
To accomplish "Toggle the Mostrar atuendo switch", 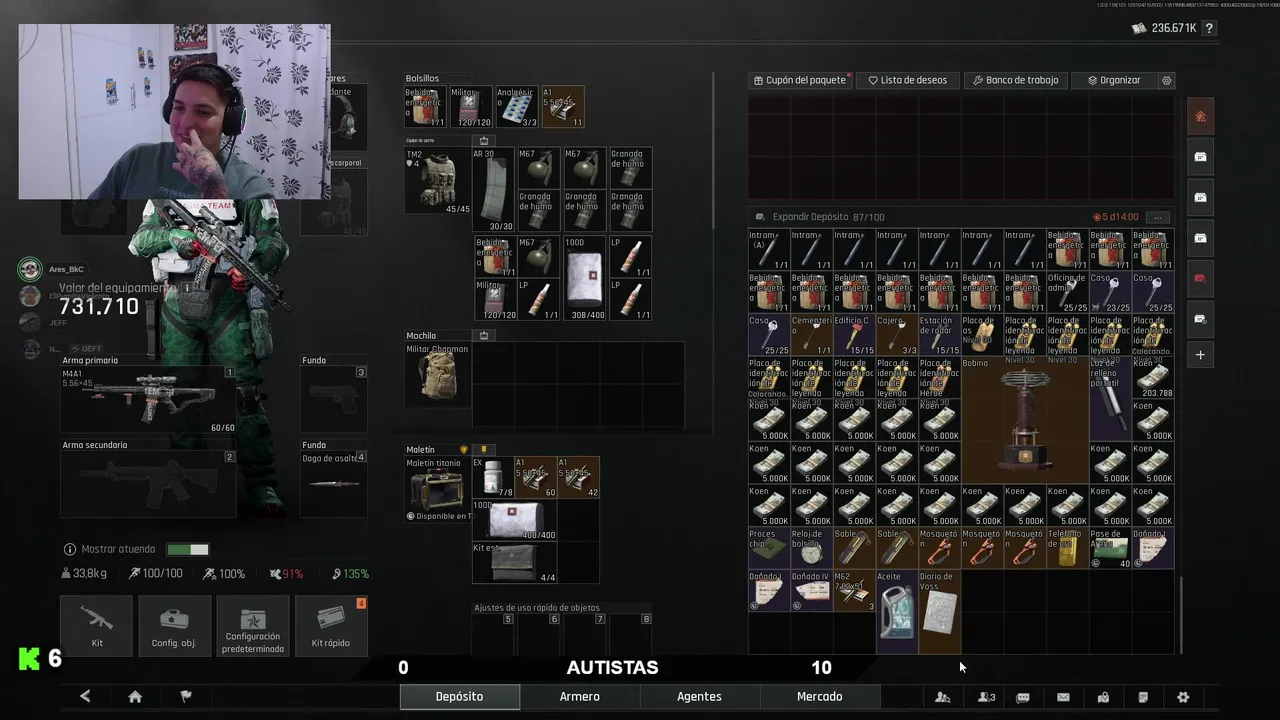I will [188, 549].
